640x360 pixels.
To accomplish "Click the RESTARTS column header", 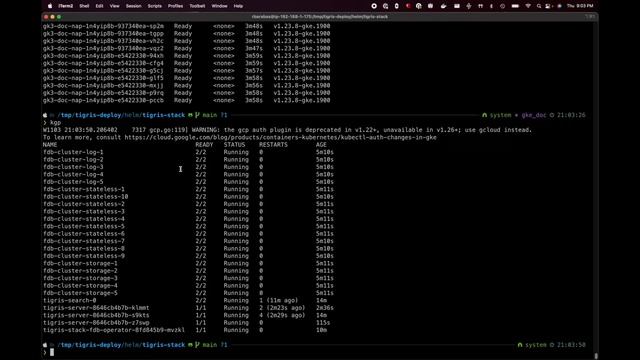I will (x=273, y=144).
